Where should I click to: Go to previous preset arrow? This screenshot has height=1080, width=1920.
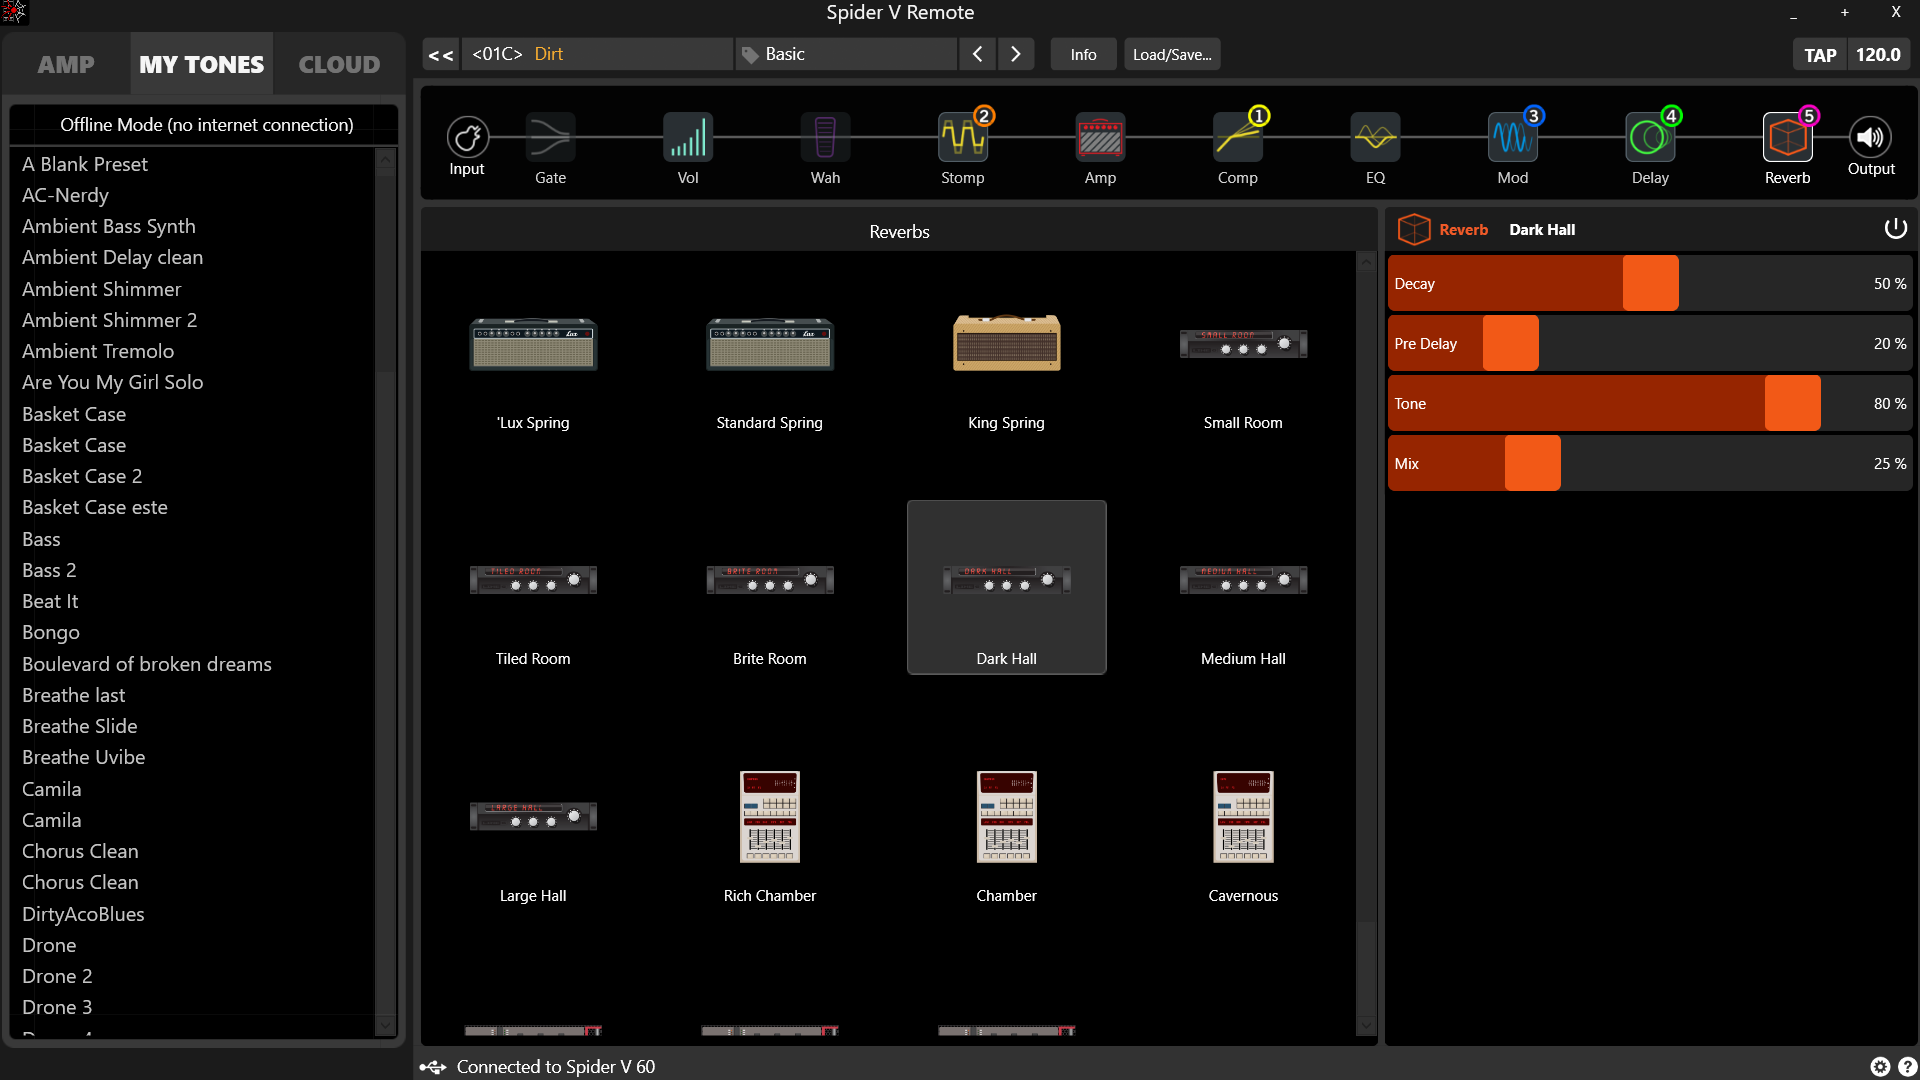coord(977,54)
